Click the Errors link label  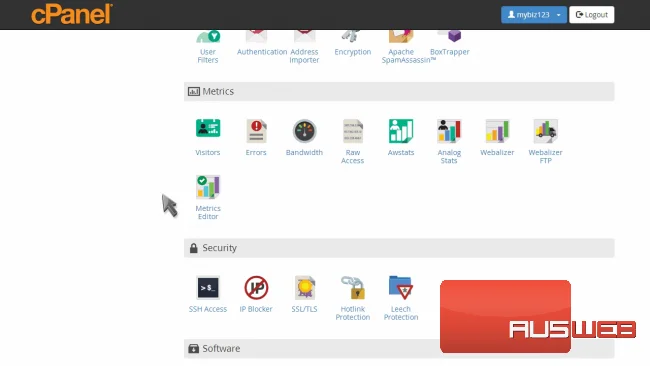pyautogui.click(x=256, y=153)
